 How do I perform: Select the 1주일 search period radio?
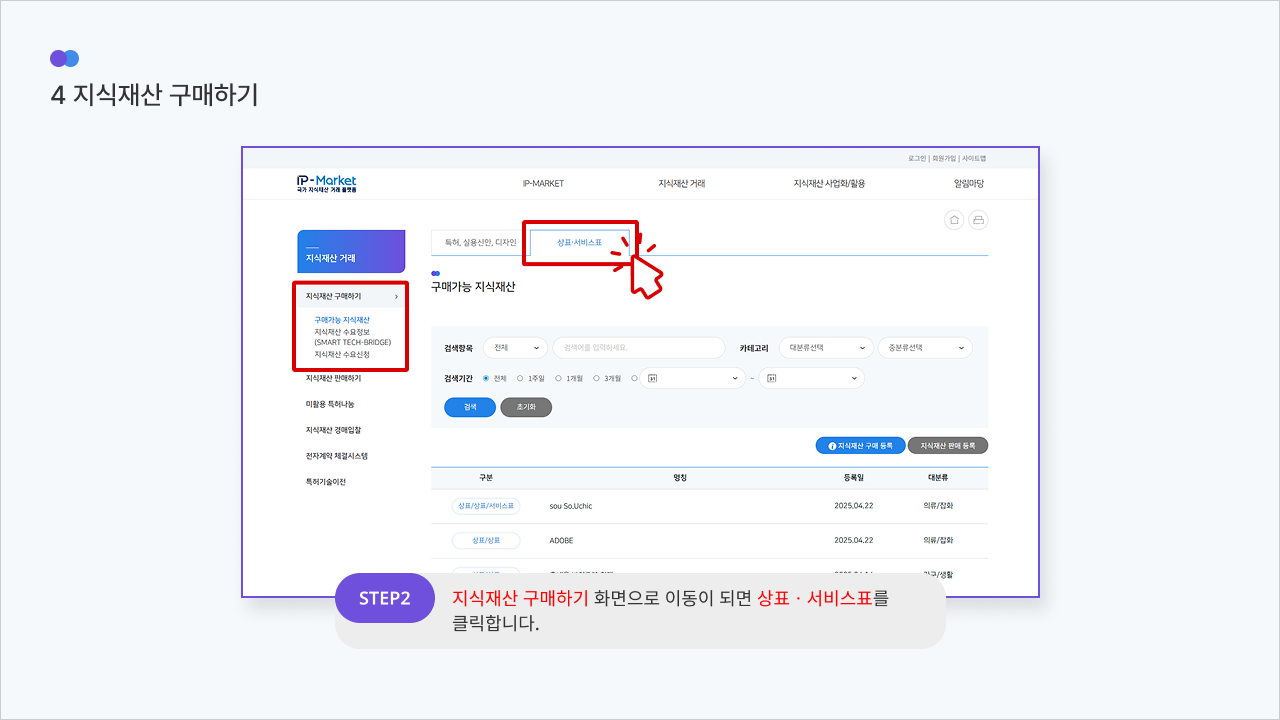(520, 378)
